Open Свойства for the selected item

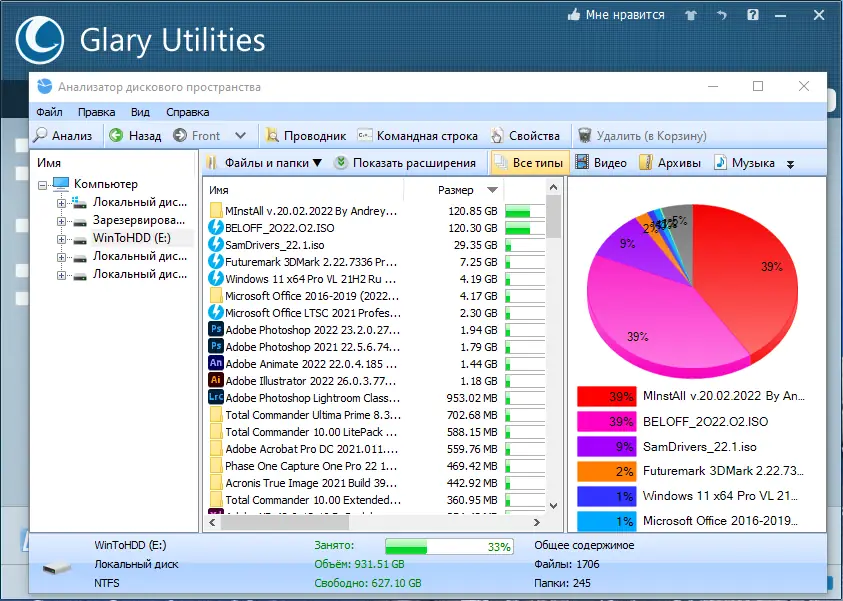point(525,135)
